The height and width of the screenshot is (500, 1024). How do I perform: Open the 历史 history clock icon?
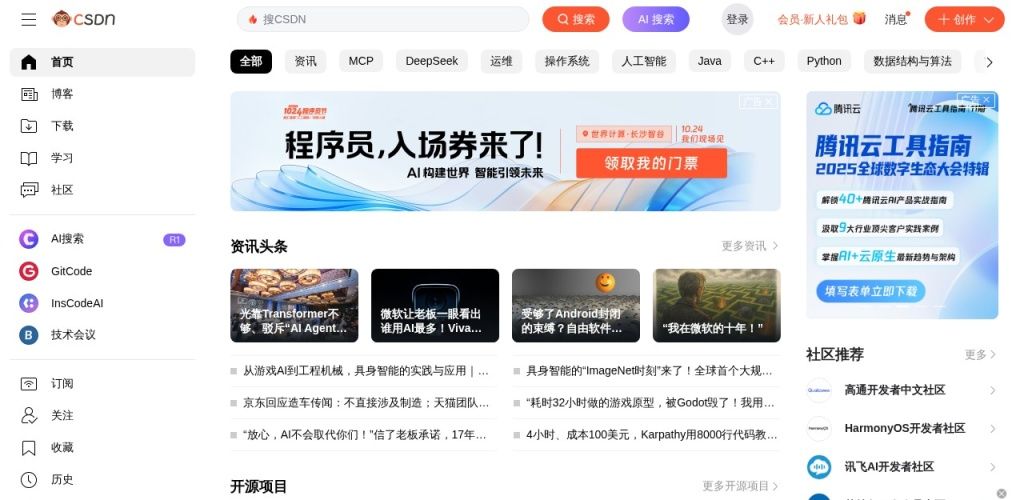pyautogui.click(x=29, y=480)
